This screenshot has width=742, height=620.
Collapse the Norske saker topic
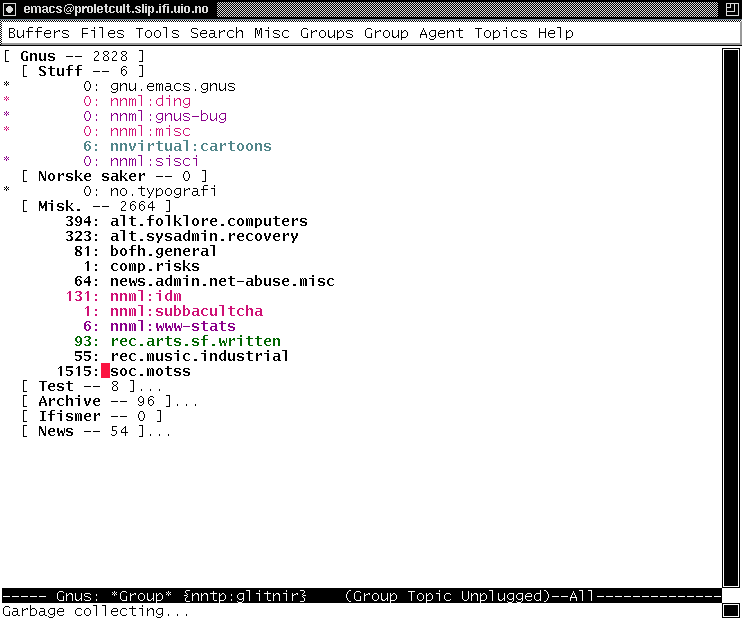point(115,177)
